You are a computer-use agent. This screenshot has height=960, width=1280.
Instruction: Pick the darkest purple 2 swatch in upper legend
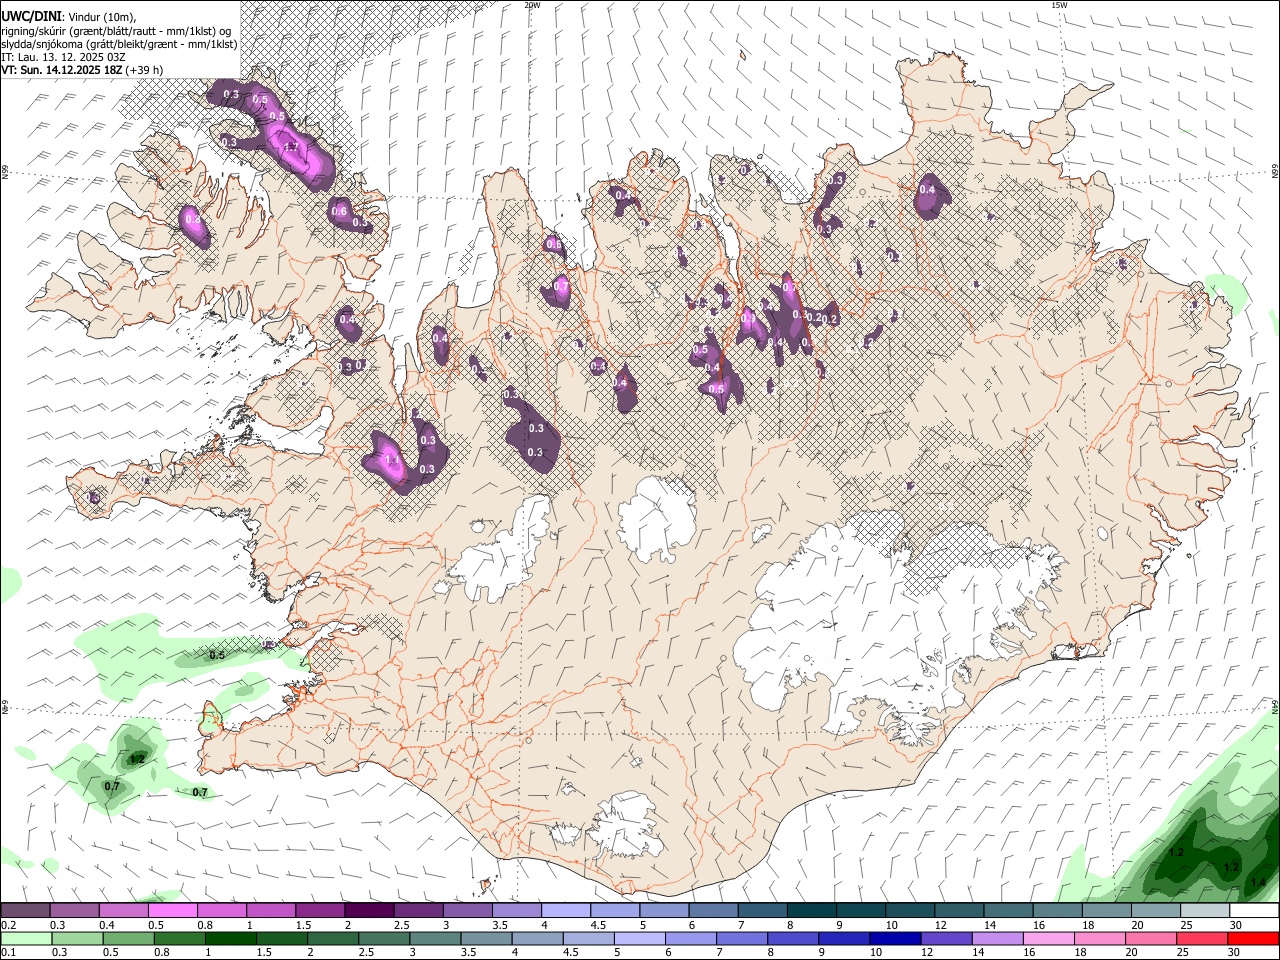[368, 911]
